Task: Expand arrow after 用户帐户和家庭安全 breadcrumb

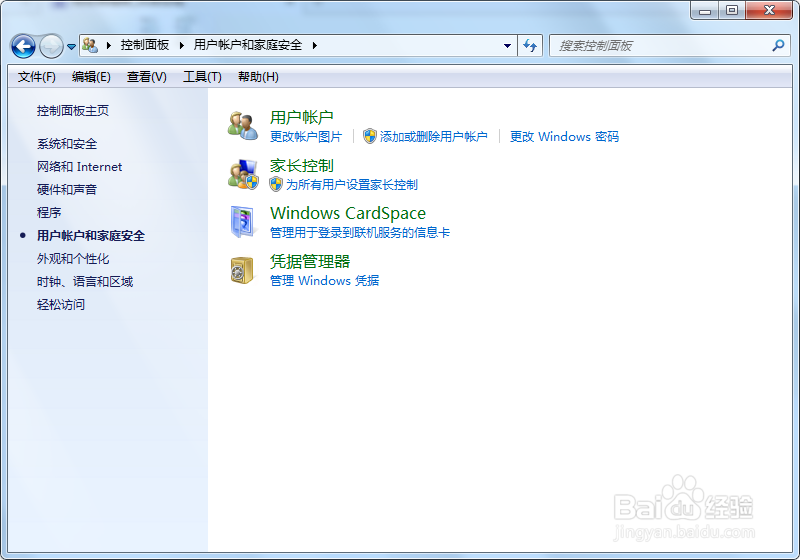Action: point(315,45)
